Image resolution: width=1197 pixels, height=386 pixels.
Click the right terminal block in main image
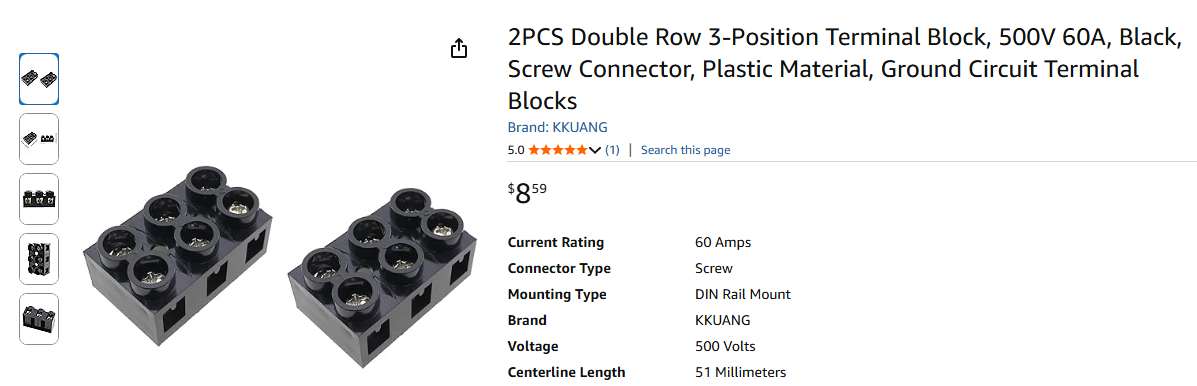383,278
